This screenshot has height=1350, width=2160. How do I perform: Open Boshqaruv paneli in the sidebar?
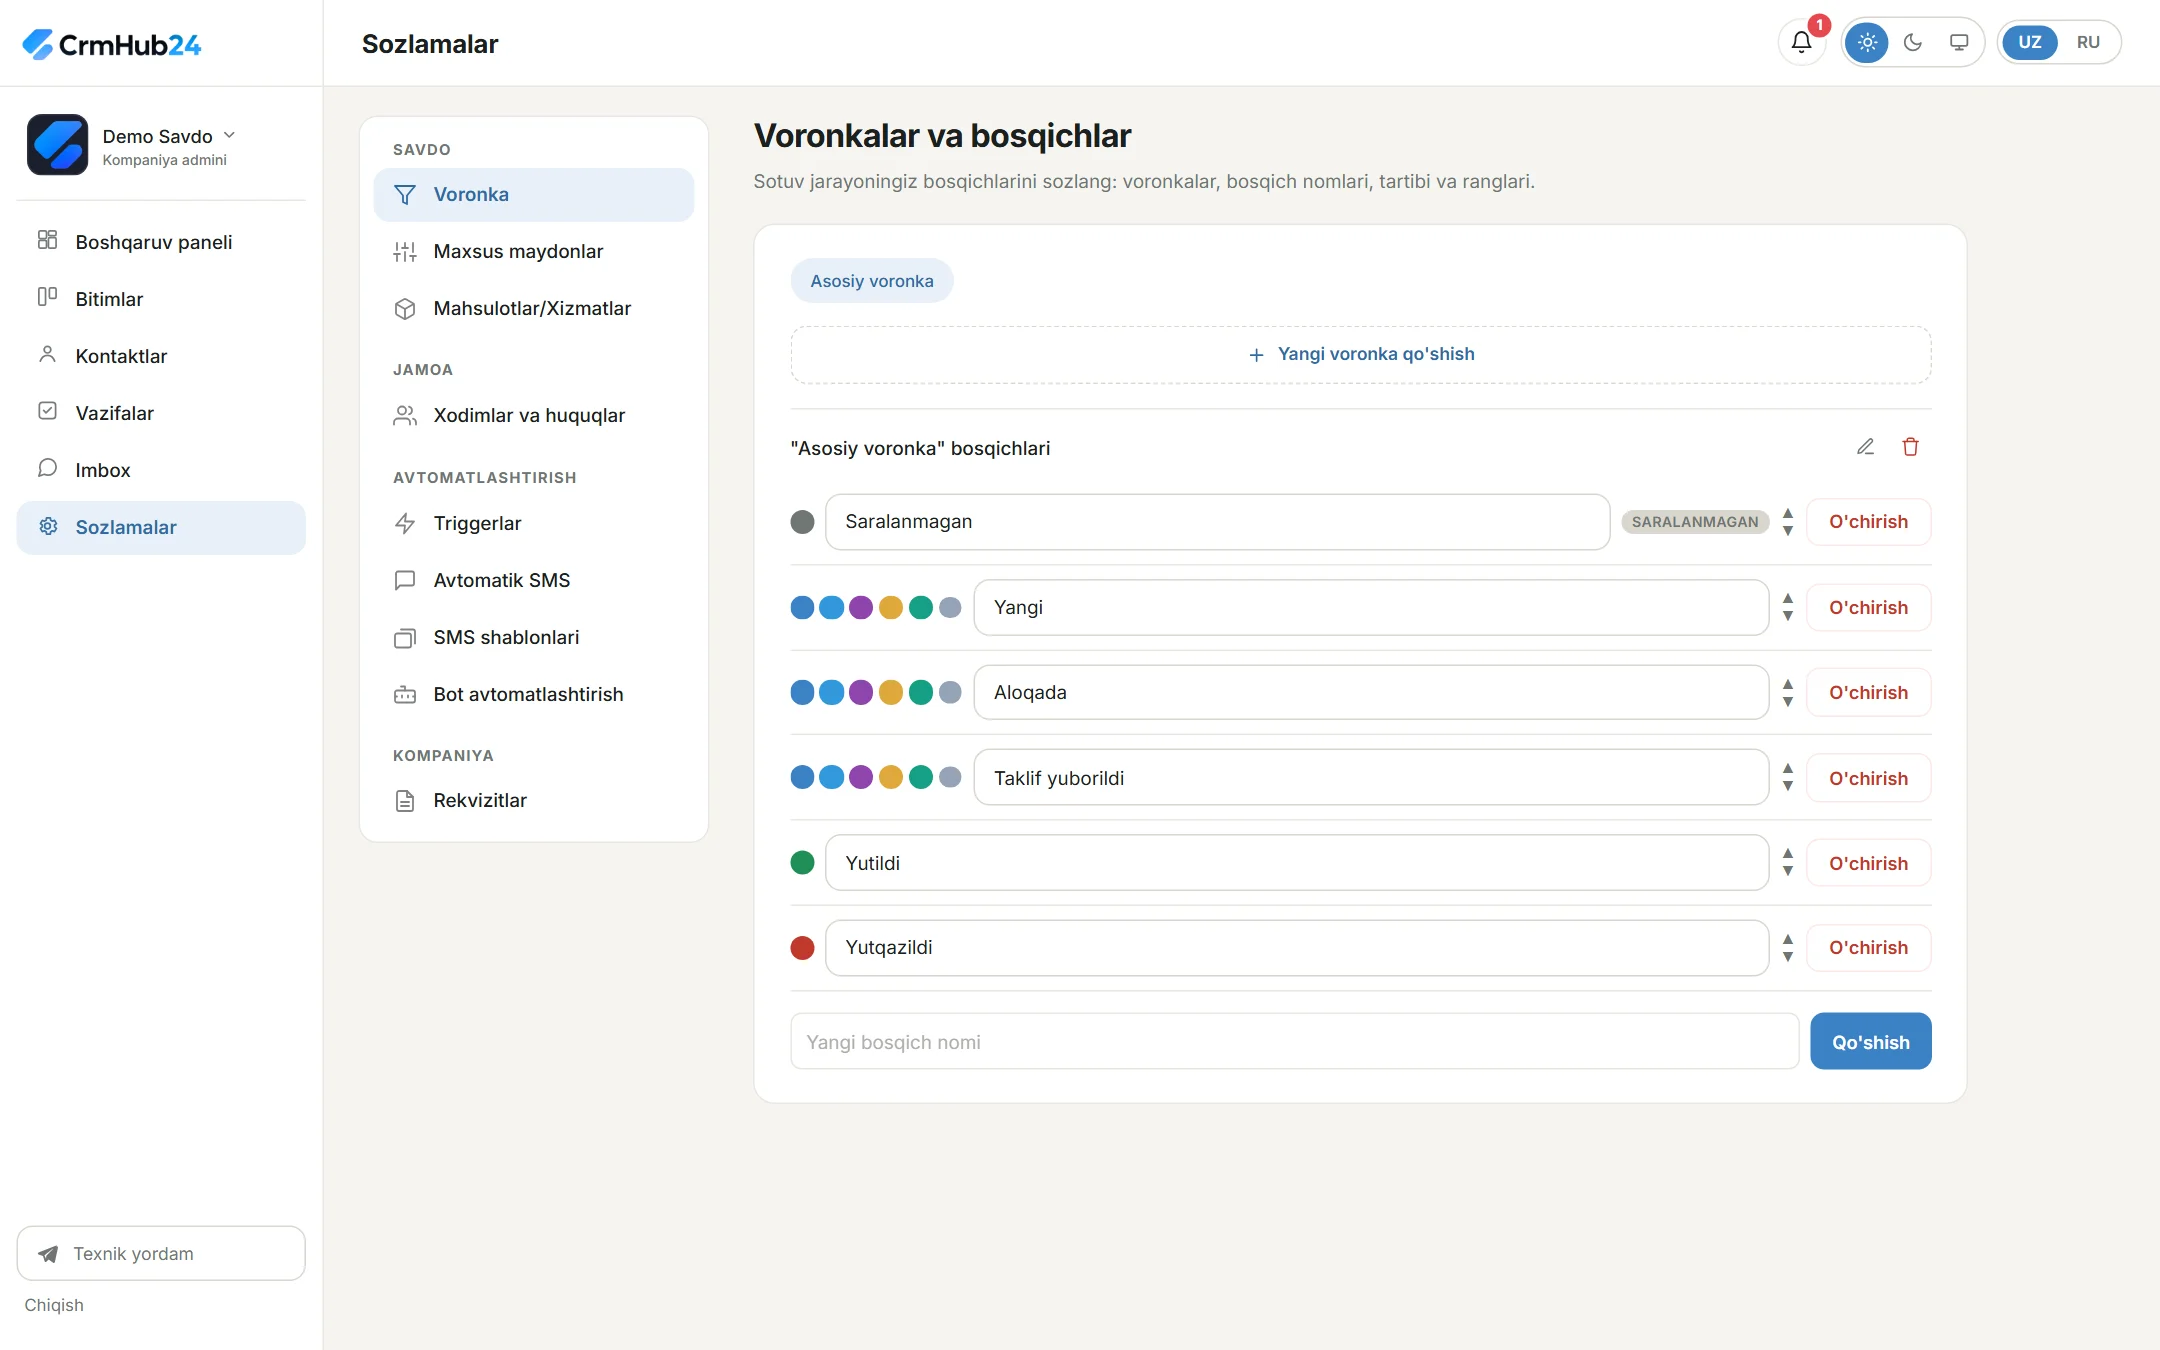(x=161, y=242)
